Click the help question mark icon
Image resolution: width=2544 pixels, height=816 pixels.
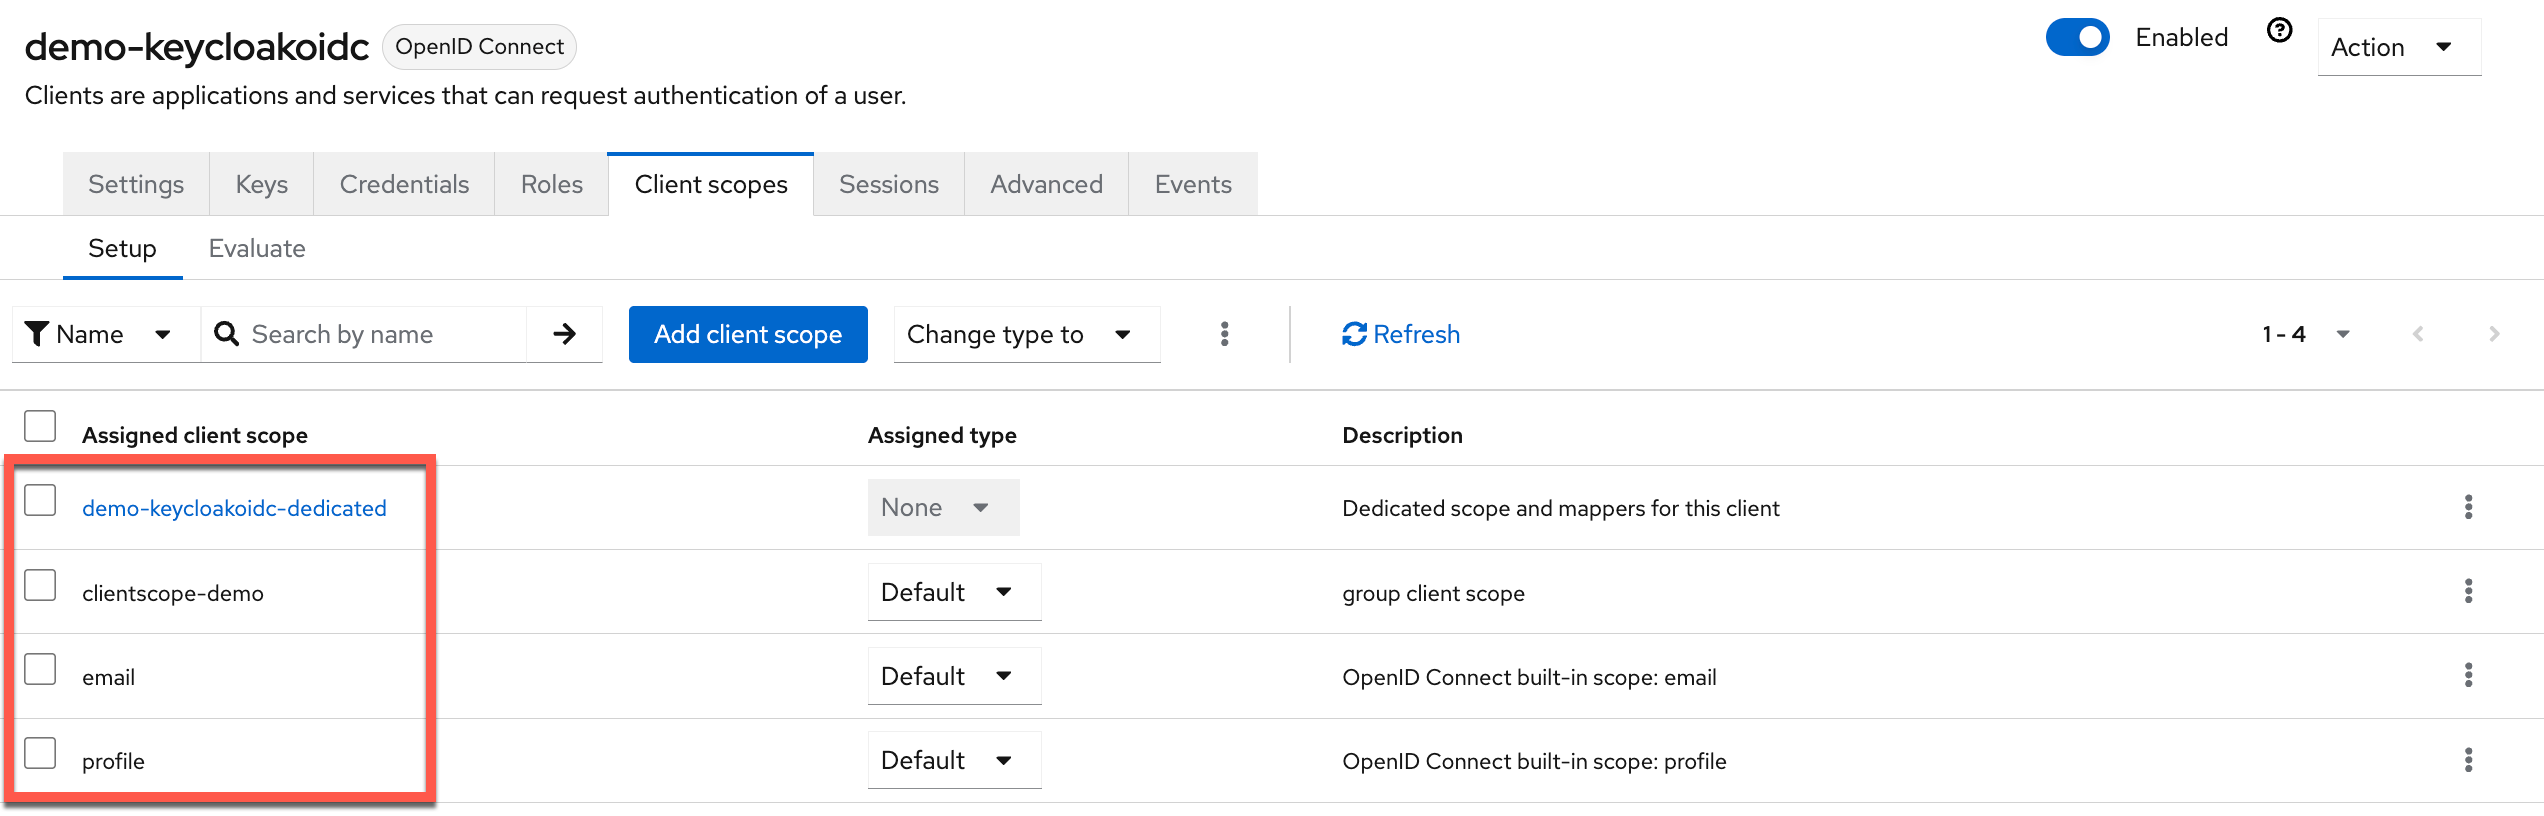2279,32
